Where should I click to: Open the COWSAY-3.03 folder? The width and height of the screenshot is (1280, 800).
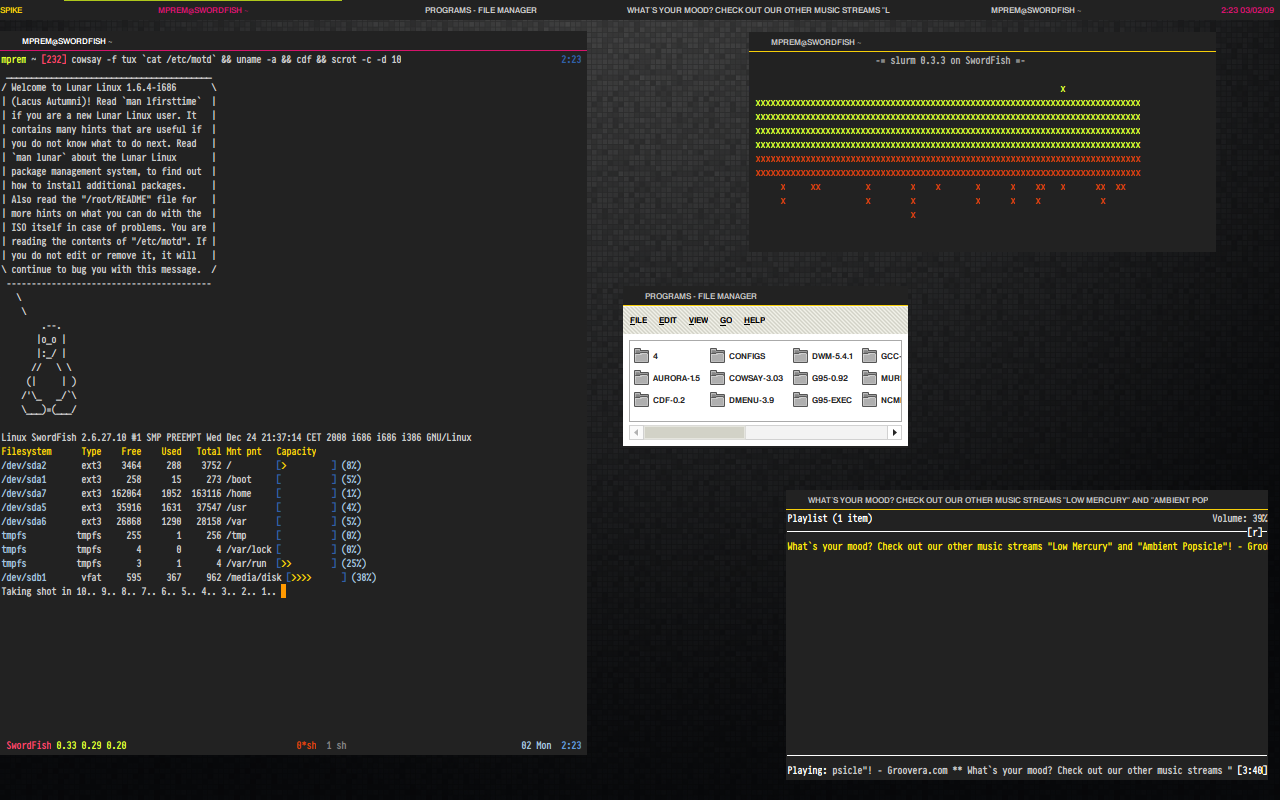pos(746,378)
